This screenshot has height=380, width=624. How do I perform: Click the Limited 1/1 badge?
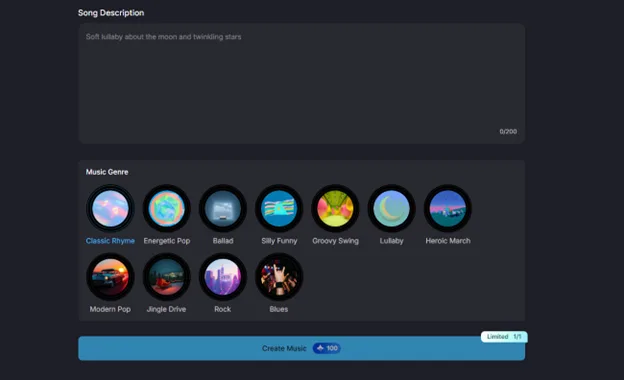pos(504,337)
